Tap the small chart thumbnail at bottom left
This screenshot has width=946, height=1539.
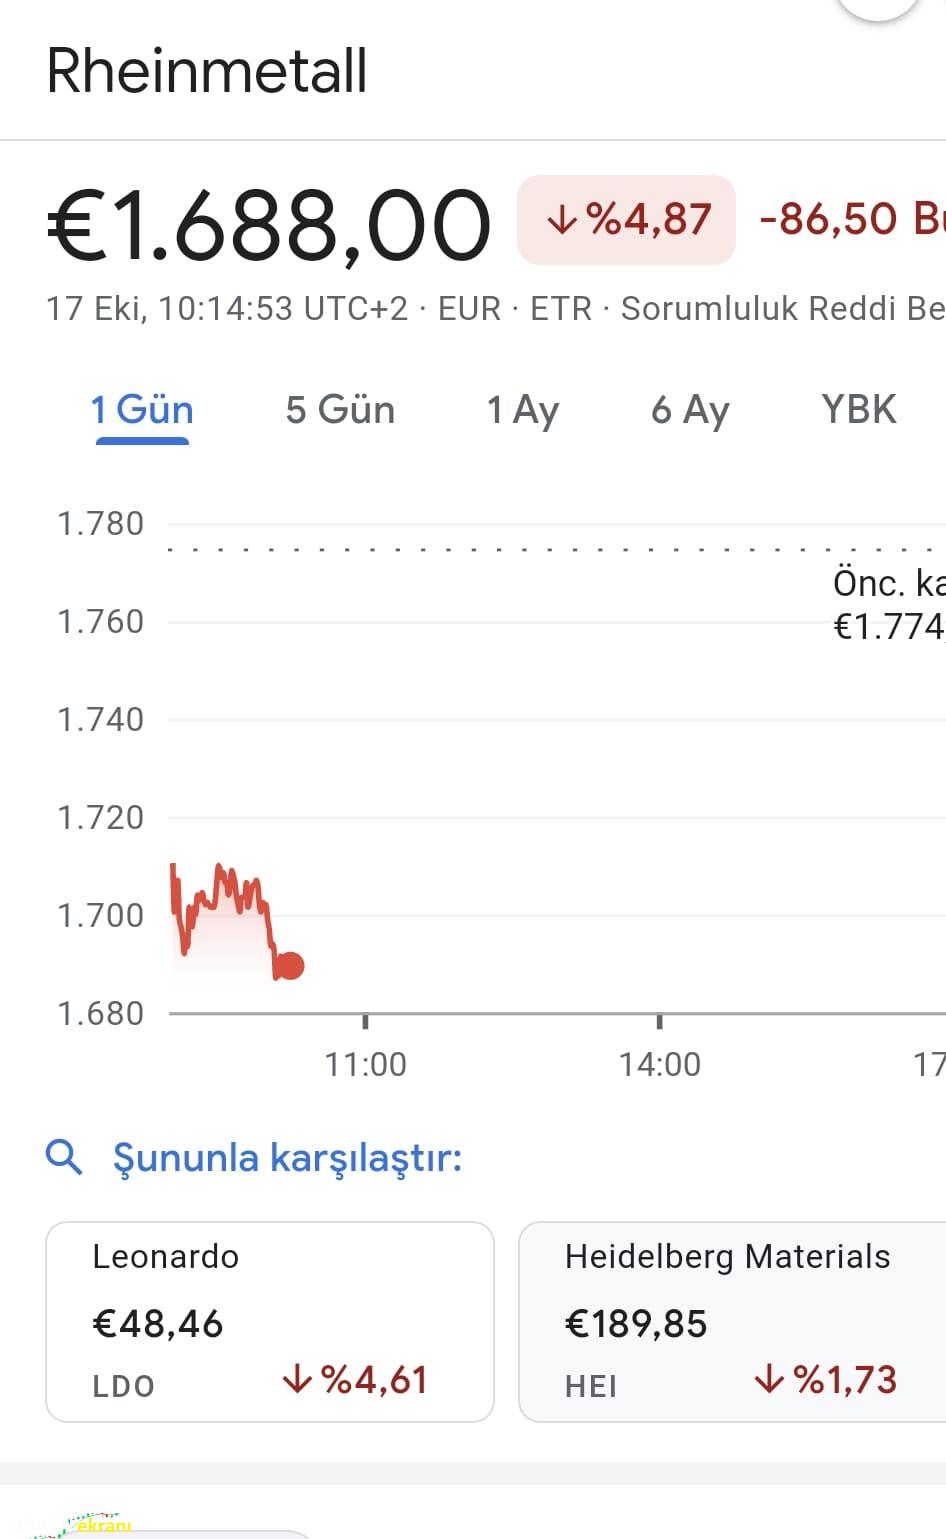(90, 1527)
